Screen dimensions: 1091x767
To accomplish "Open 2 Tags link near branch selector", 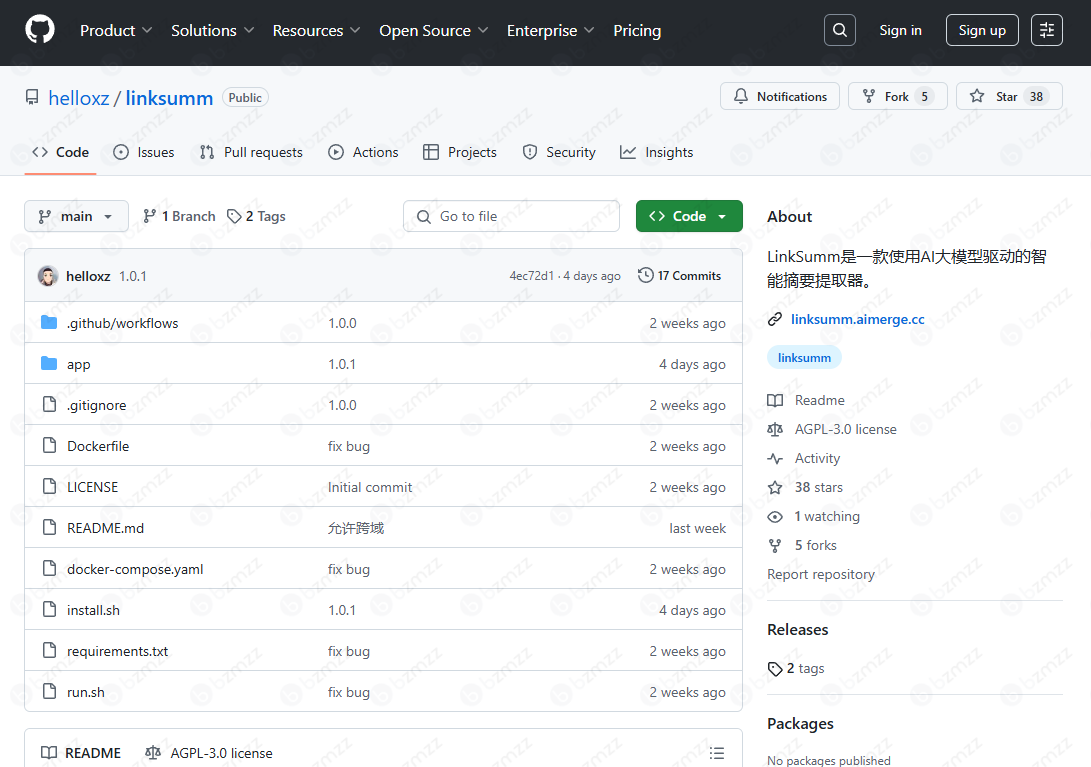I will [256, 216].
